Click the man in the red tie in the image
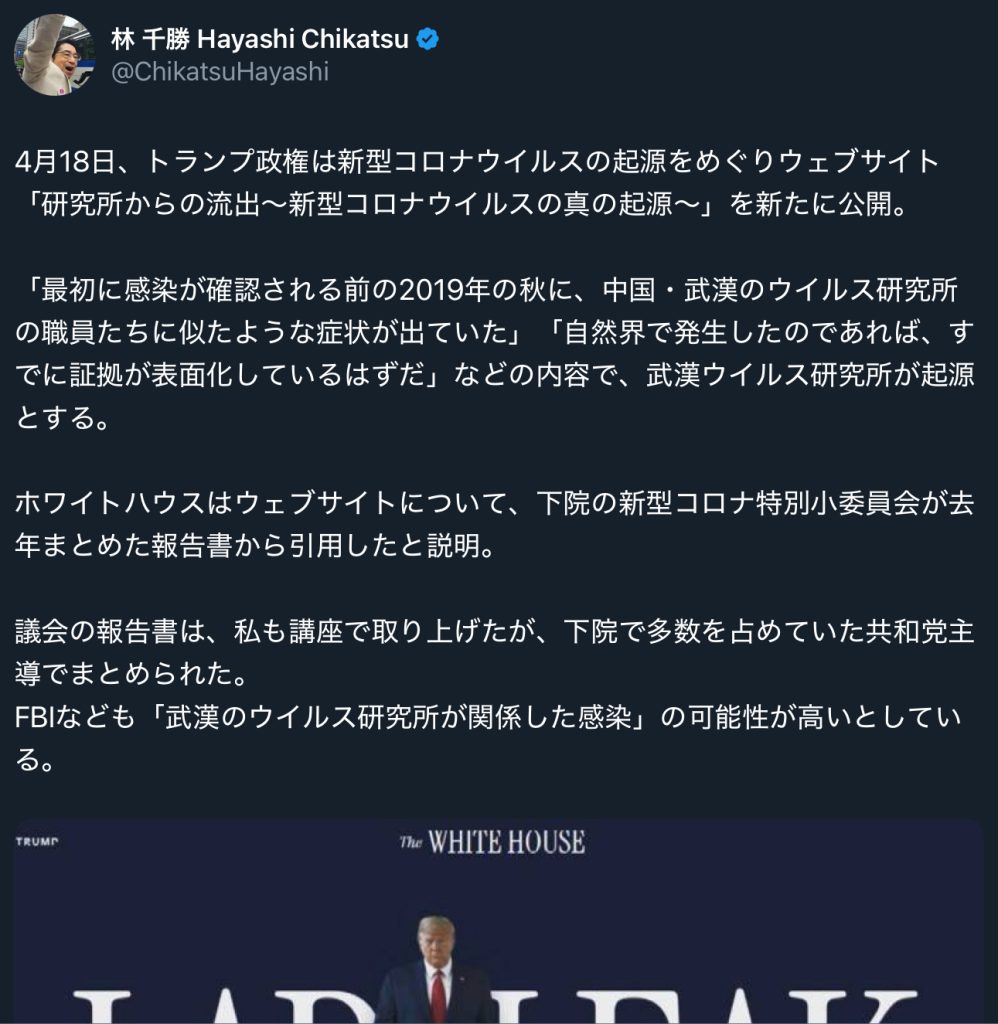This screenshot has width=998, height=1024. coord(436,970)
